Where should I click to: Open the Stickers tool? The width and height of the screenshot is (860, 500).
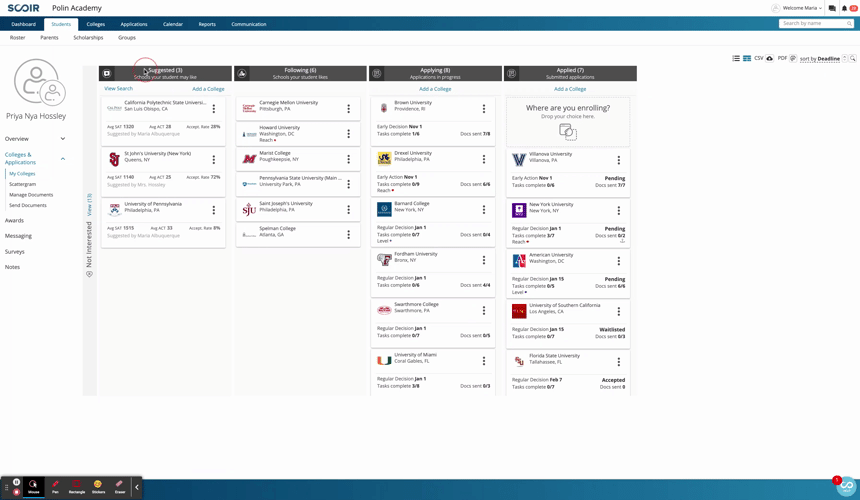(98, 486)
